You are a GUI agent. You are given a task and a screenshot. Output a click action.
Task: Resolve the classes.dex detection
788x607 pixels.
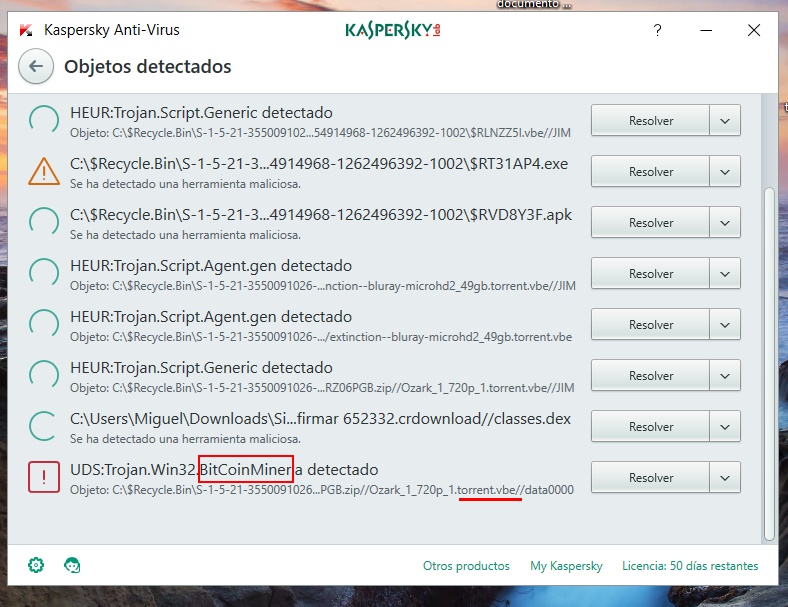pyautogui.click(x=650, y=426)
